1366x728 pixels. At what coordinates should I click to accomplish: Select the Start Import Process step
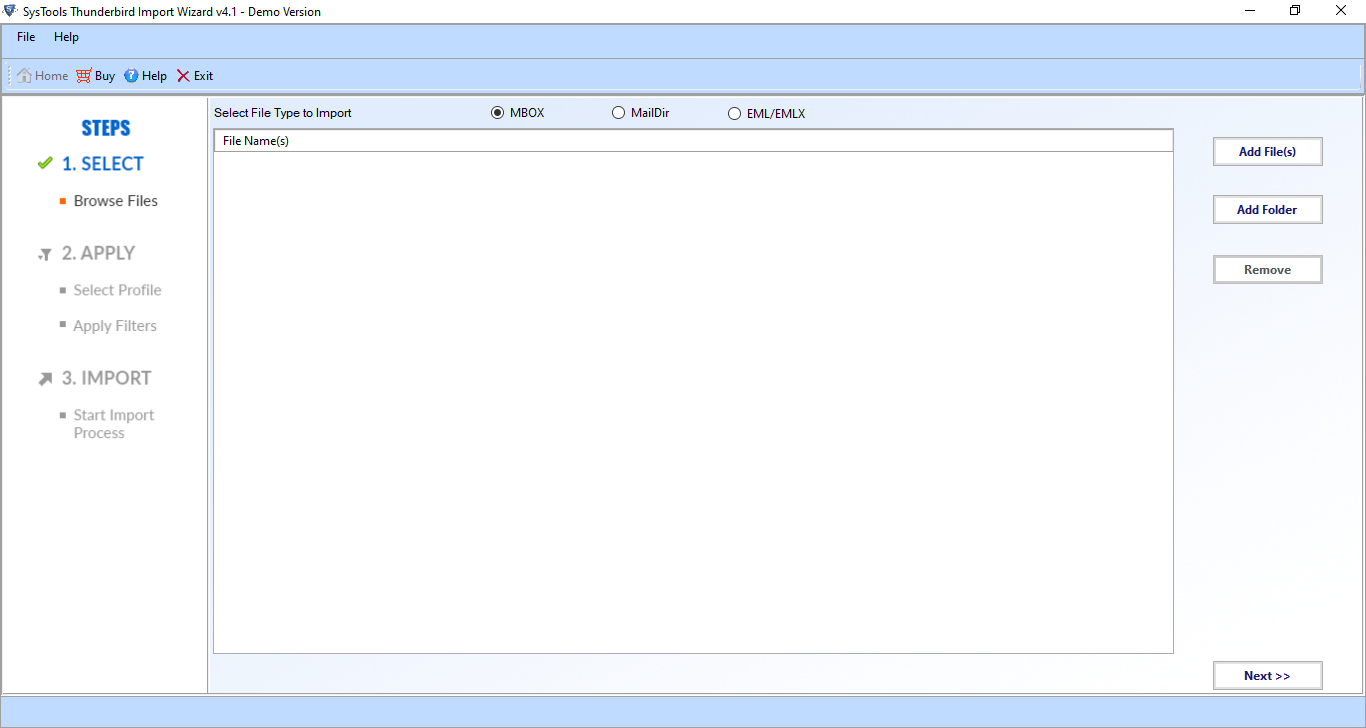(114, 424)
